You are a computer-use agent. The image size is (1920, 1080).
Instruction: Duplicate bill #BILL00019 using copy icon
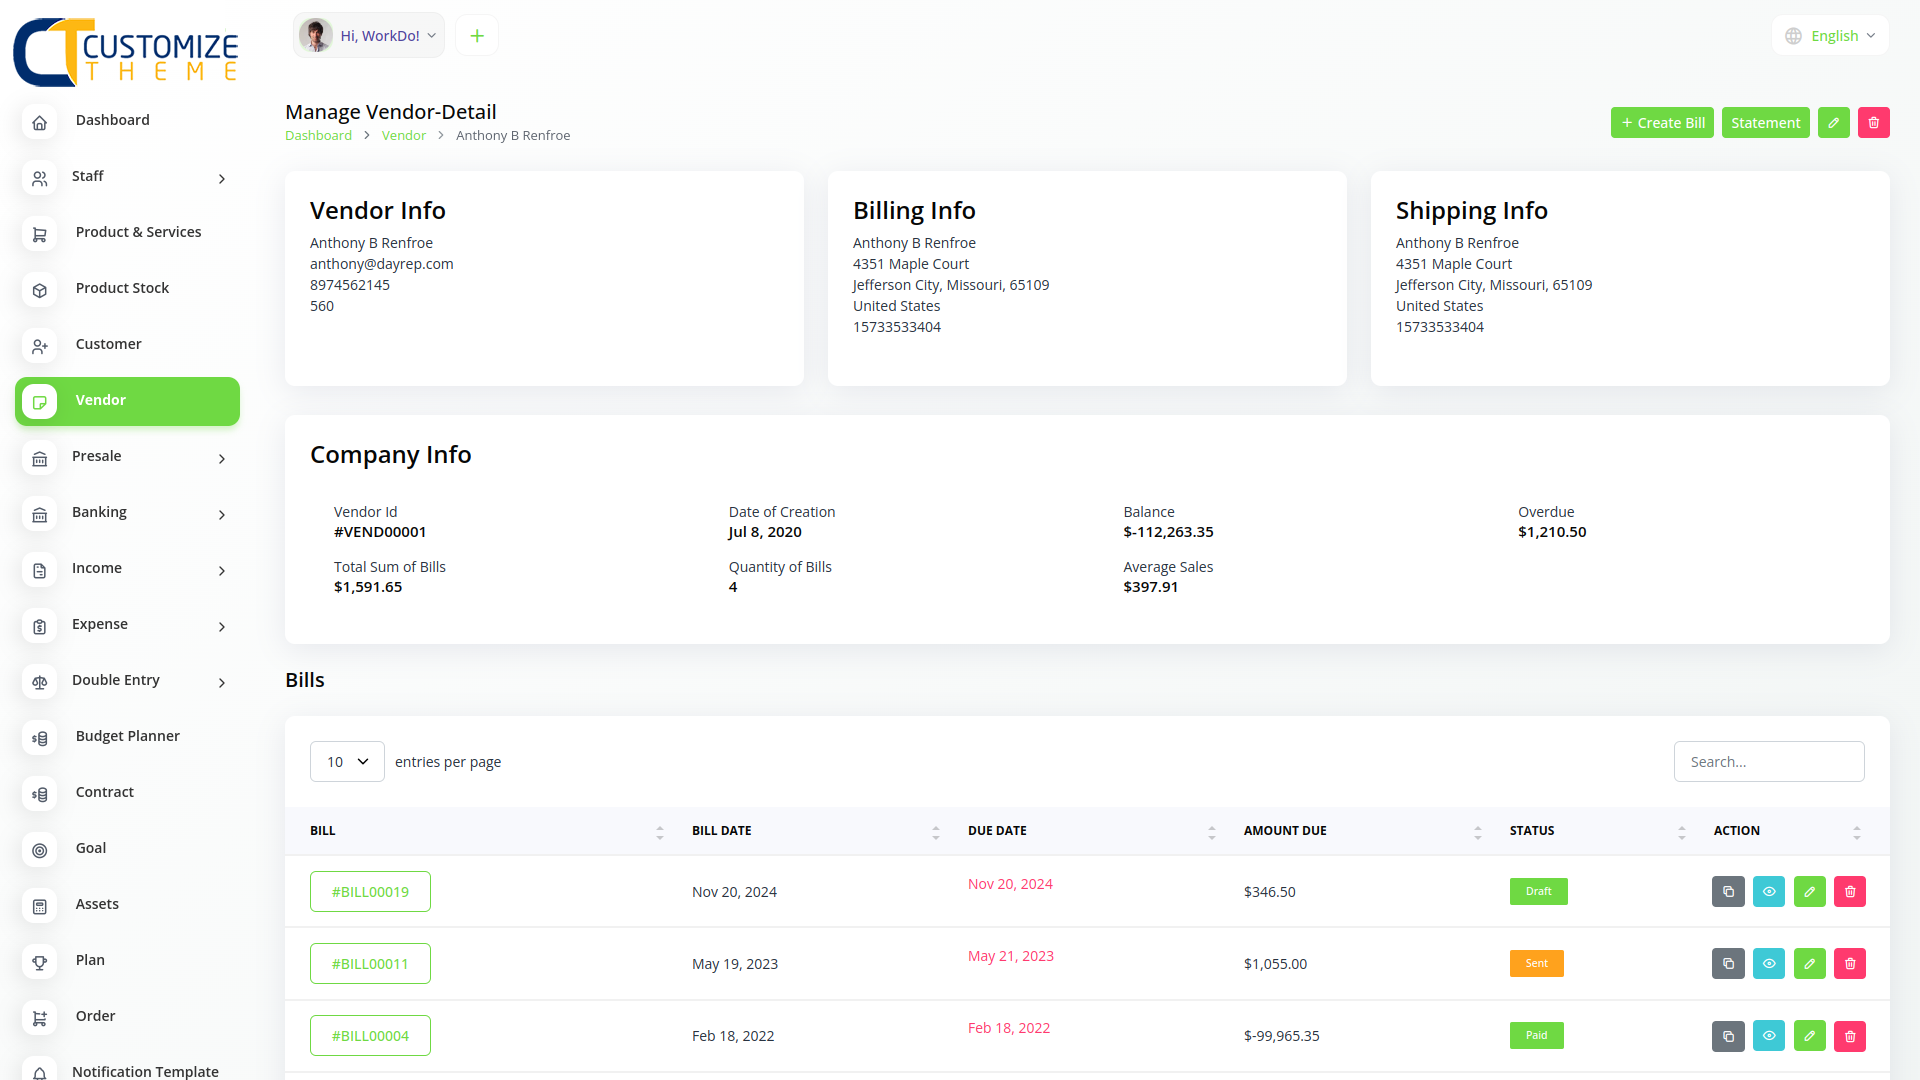pyautogui.click(x=1728, y=892)
